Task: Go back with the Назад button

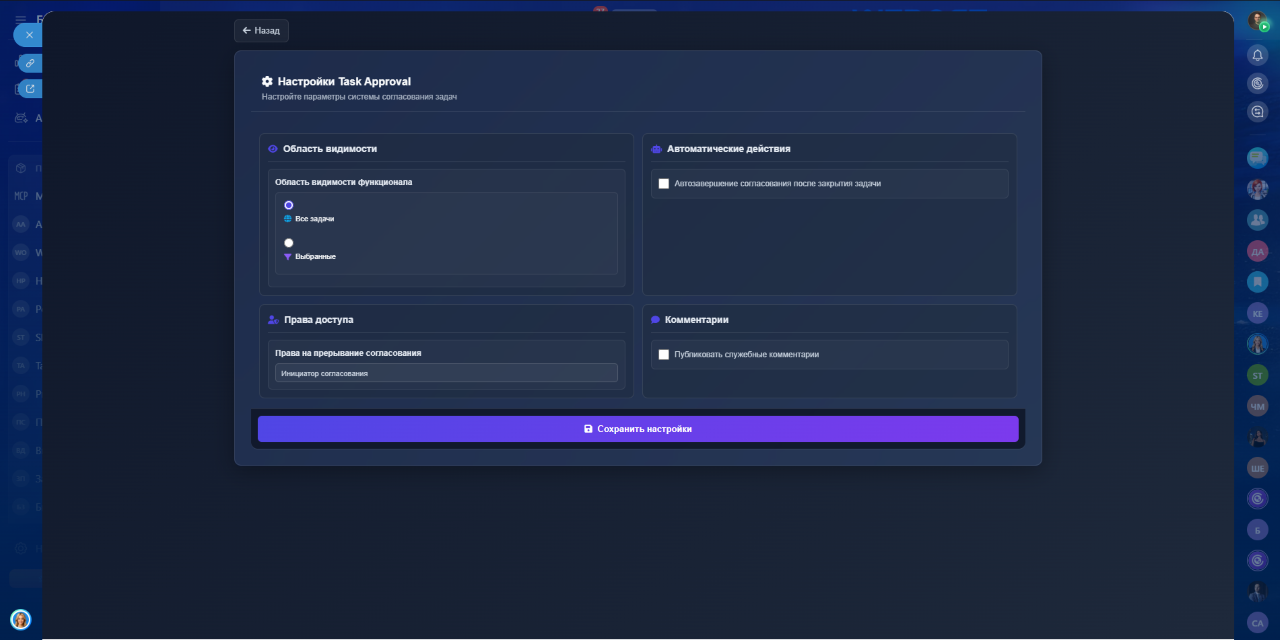Action: (x=261, y=31)
